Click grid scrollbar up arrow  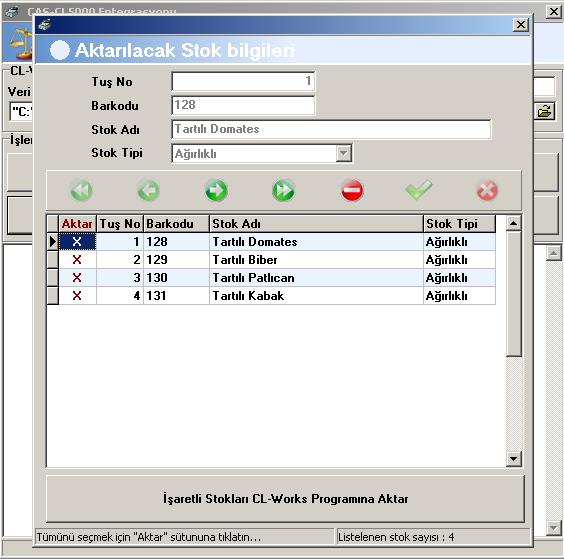(x=513, y=223)
